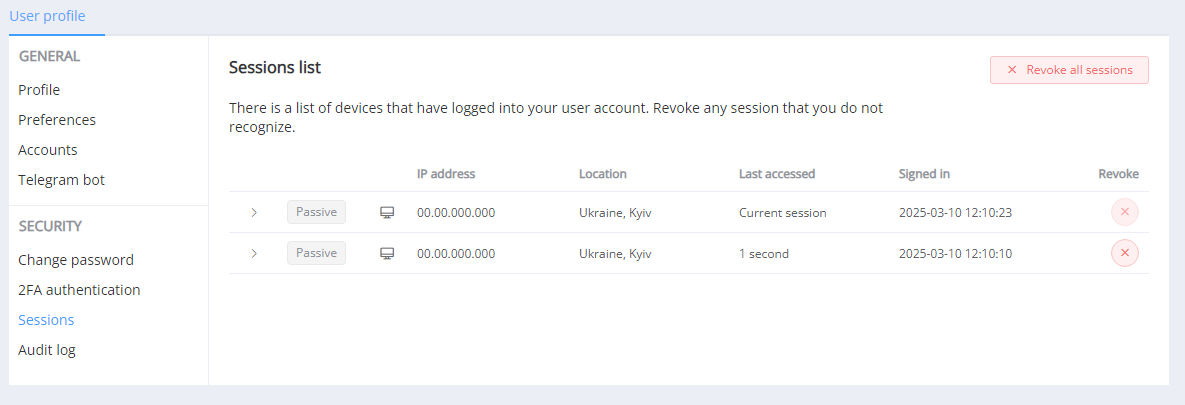Go to Preferences in the sidebar

pos(57,120)
